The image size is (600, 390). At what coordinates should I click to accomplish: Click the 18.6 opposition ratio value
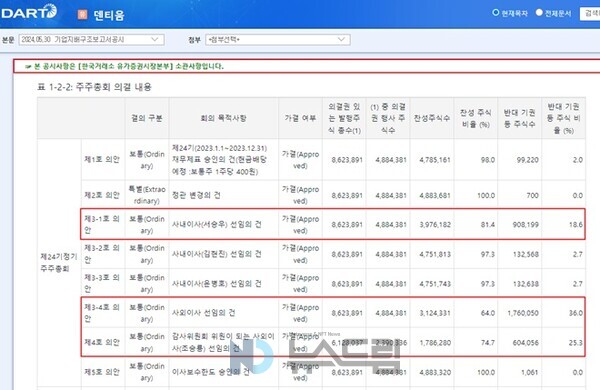click(x=576, y=225)
